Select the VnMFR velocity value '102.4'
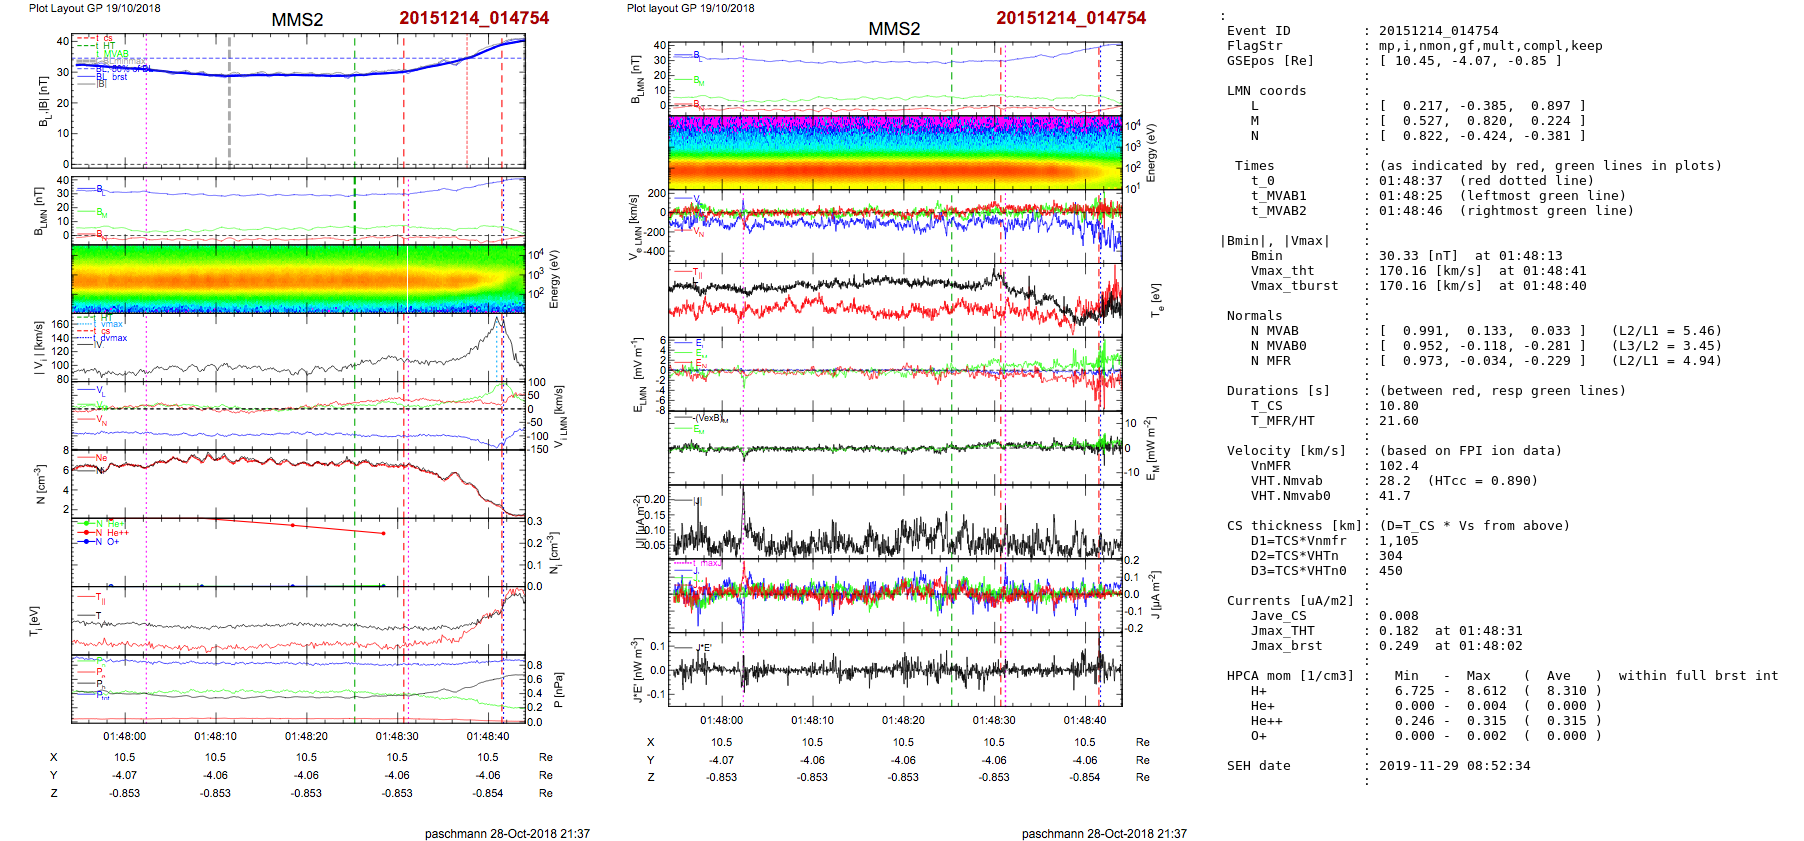 tap(1399, 466)
